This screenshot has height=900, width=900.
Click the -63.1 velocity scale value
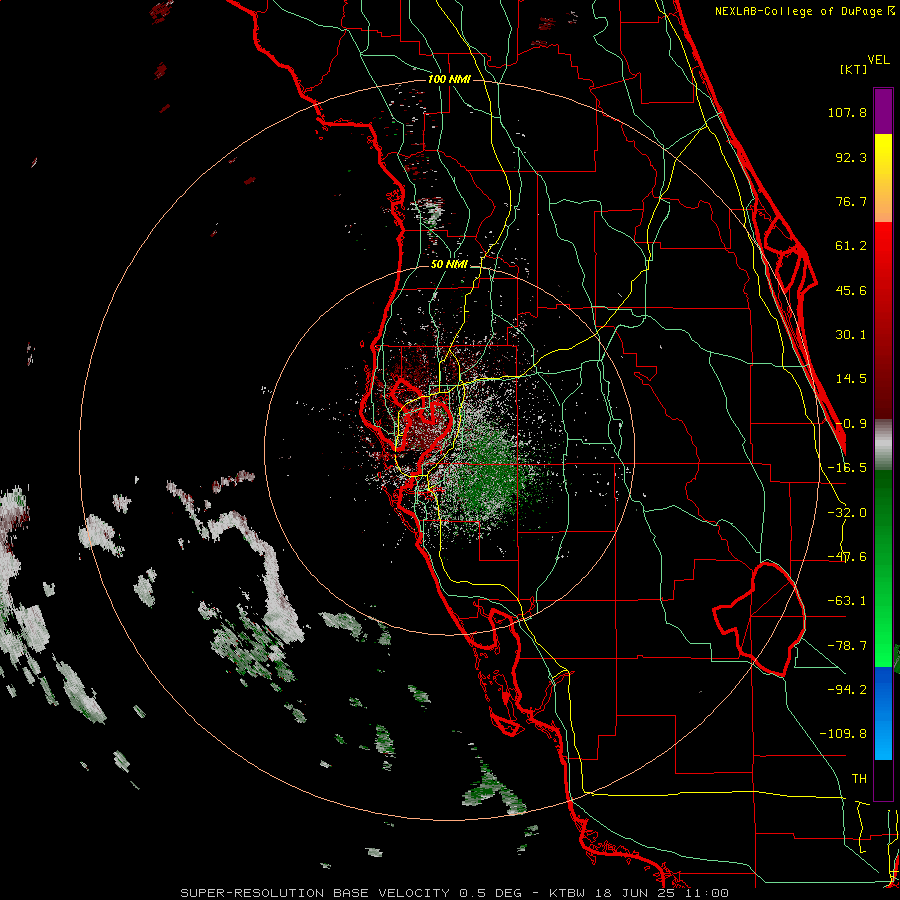click(847, 601)
